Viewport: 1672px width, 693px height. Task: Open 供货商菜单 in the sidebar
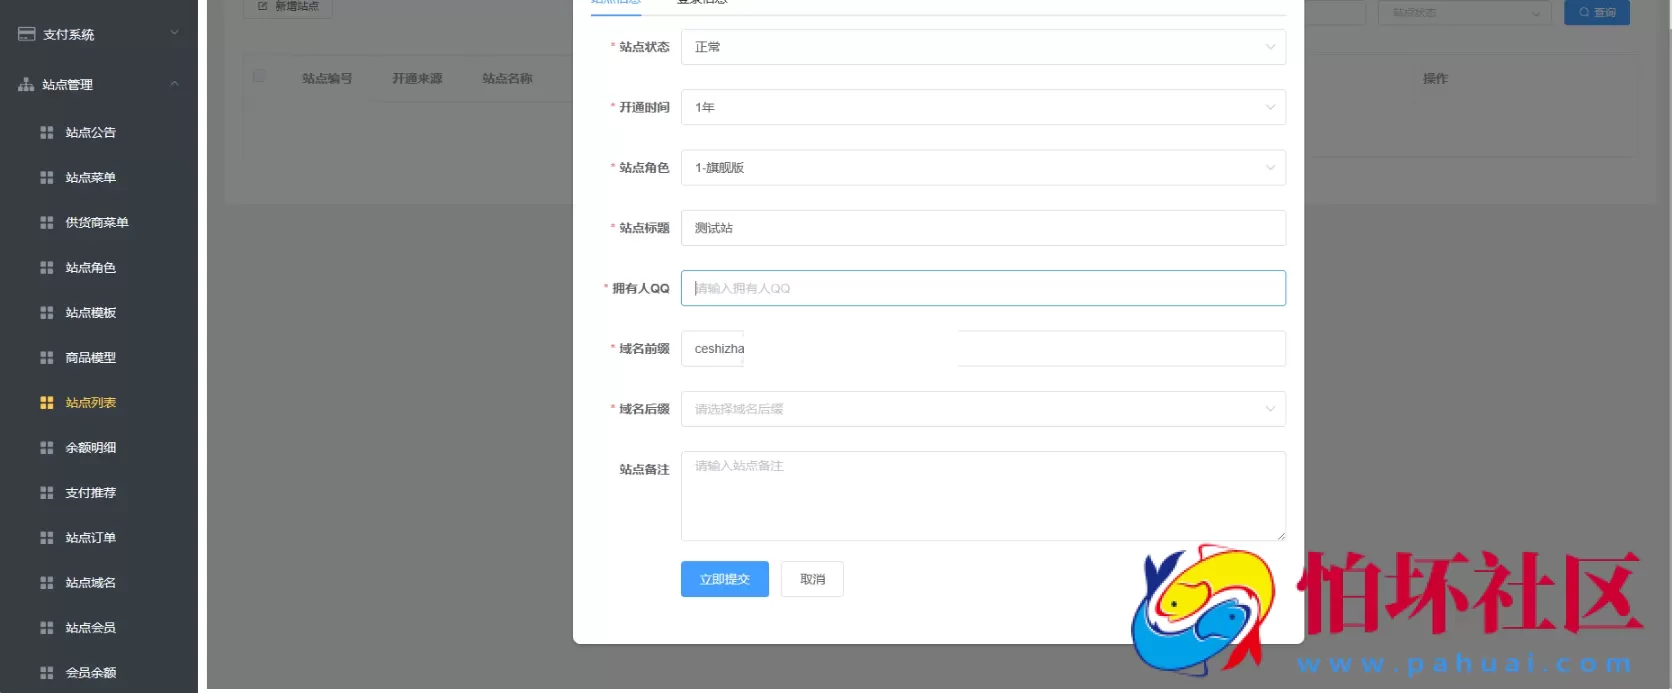pyautogui.click(x=97, y=222)
